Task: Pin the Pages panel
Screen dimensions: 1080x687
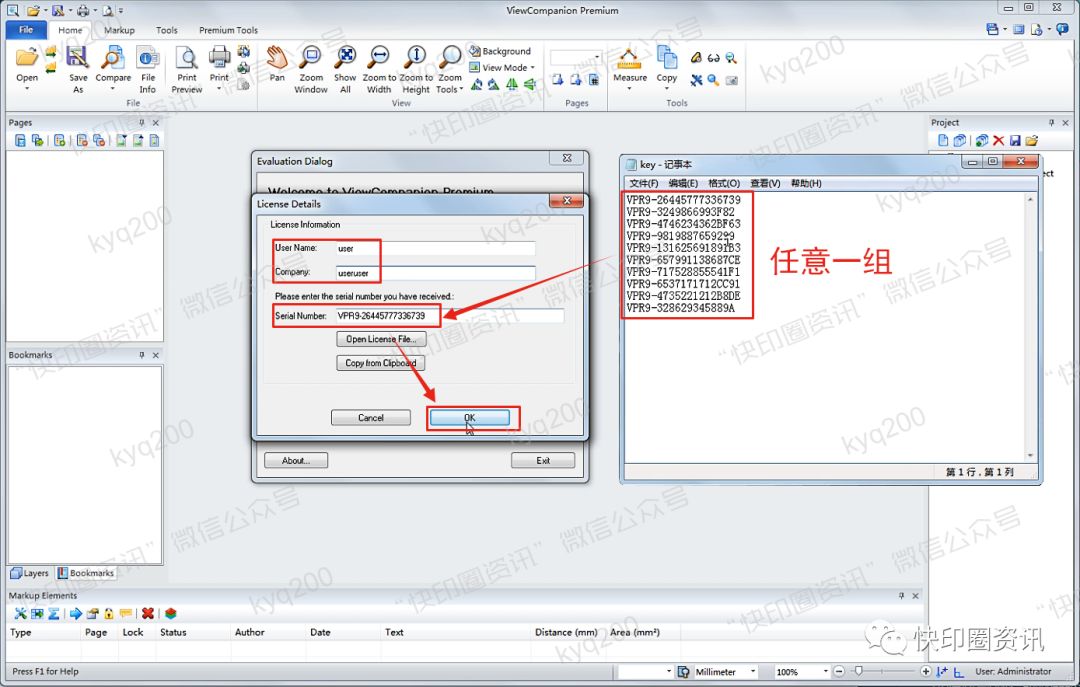Action: 142,123
